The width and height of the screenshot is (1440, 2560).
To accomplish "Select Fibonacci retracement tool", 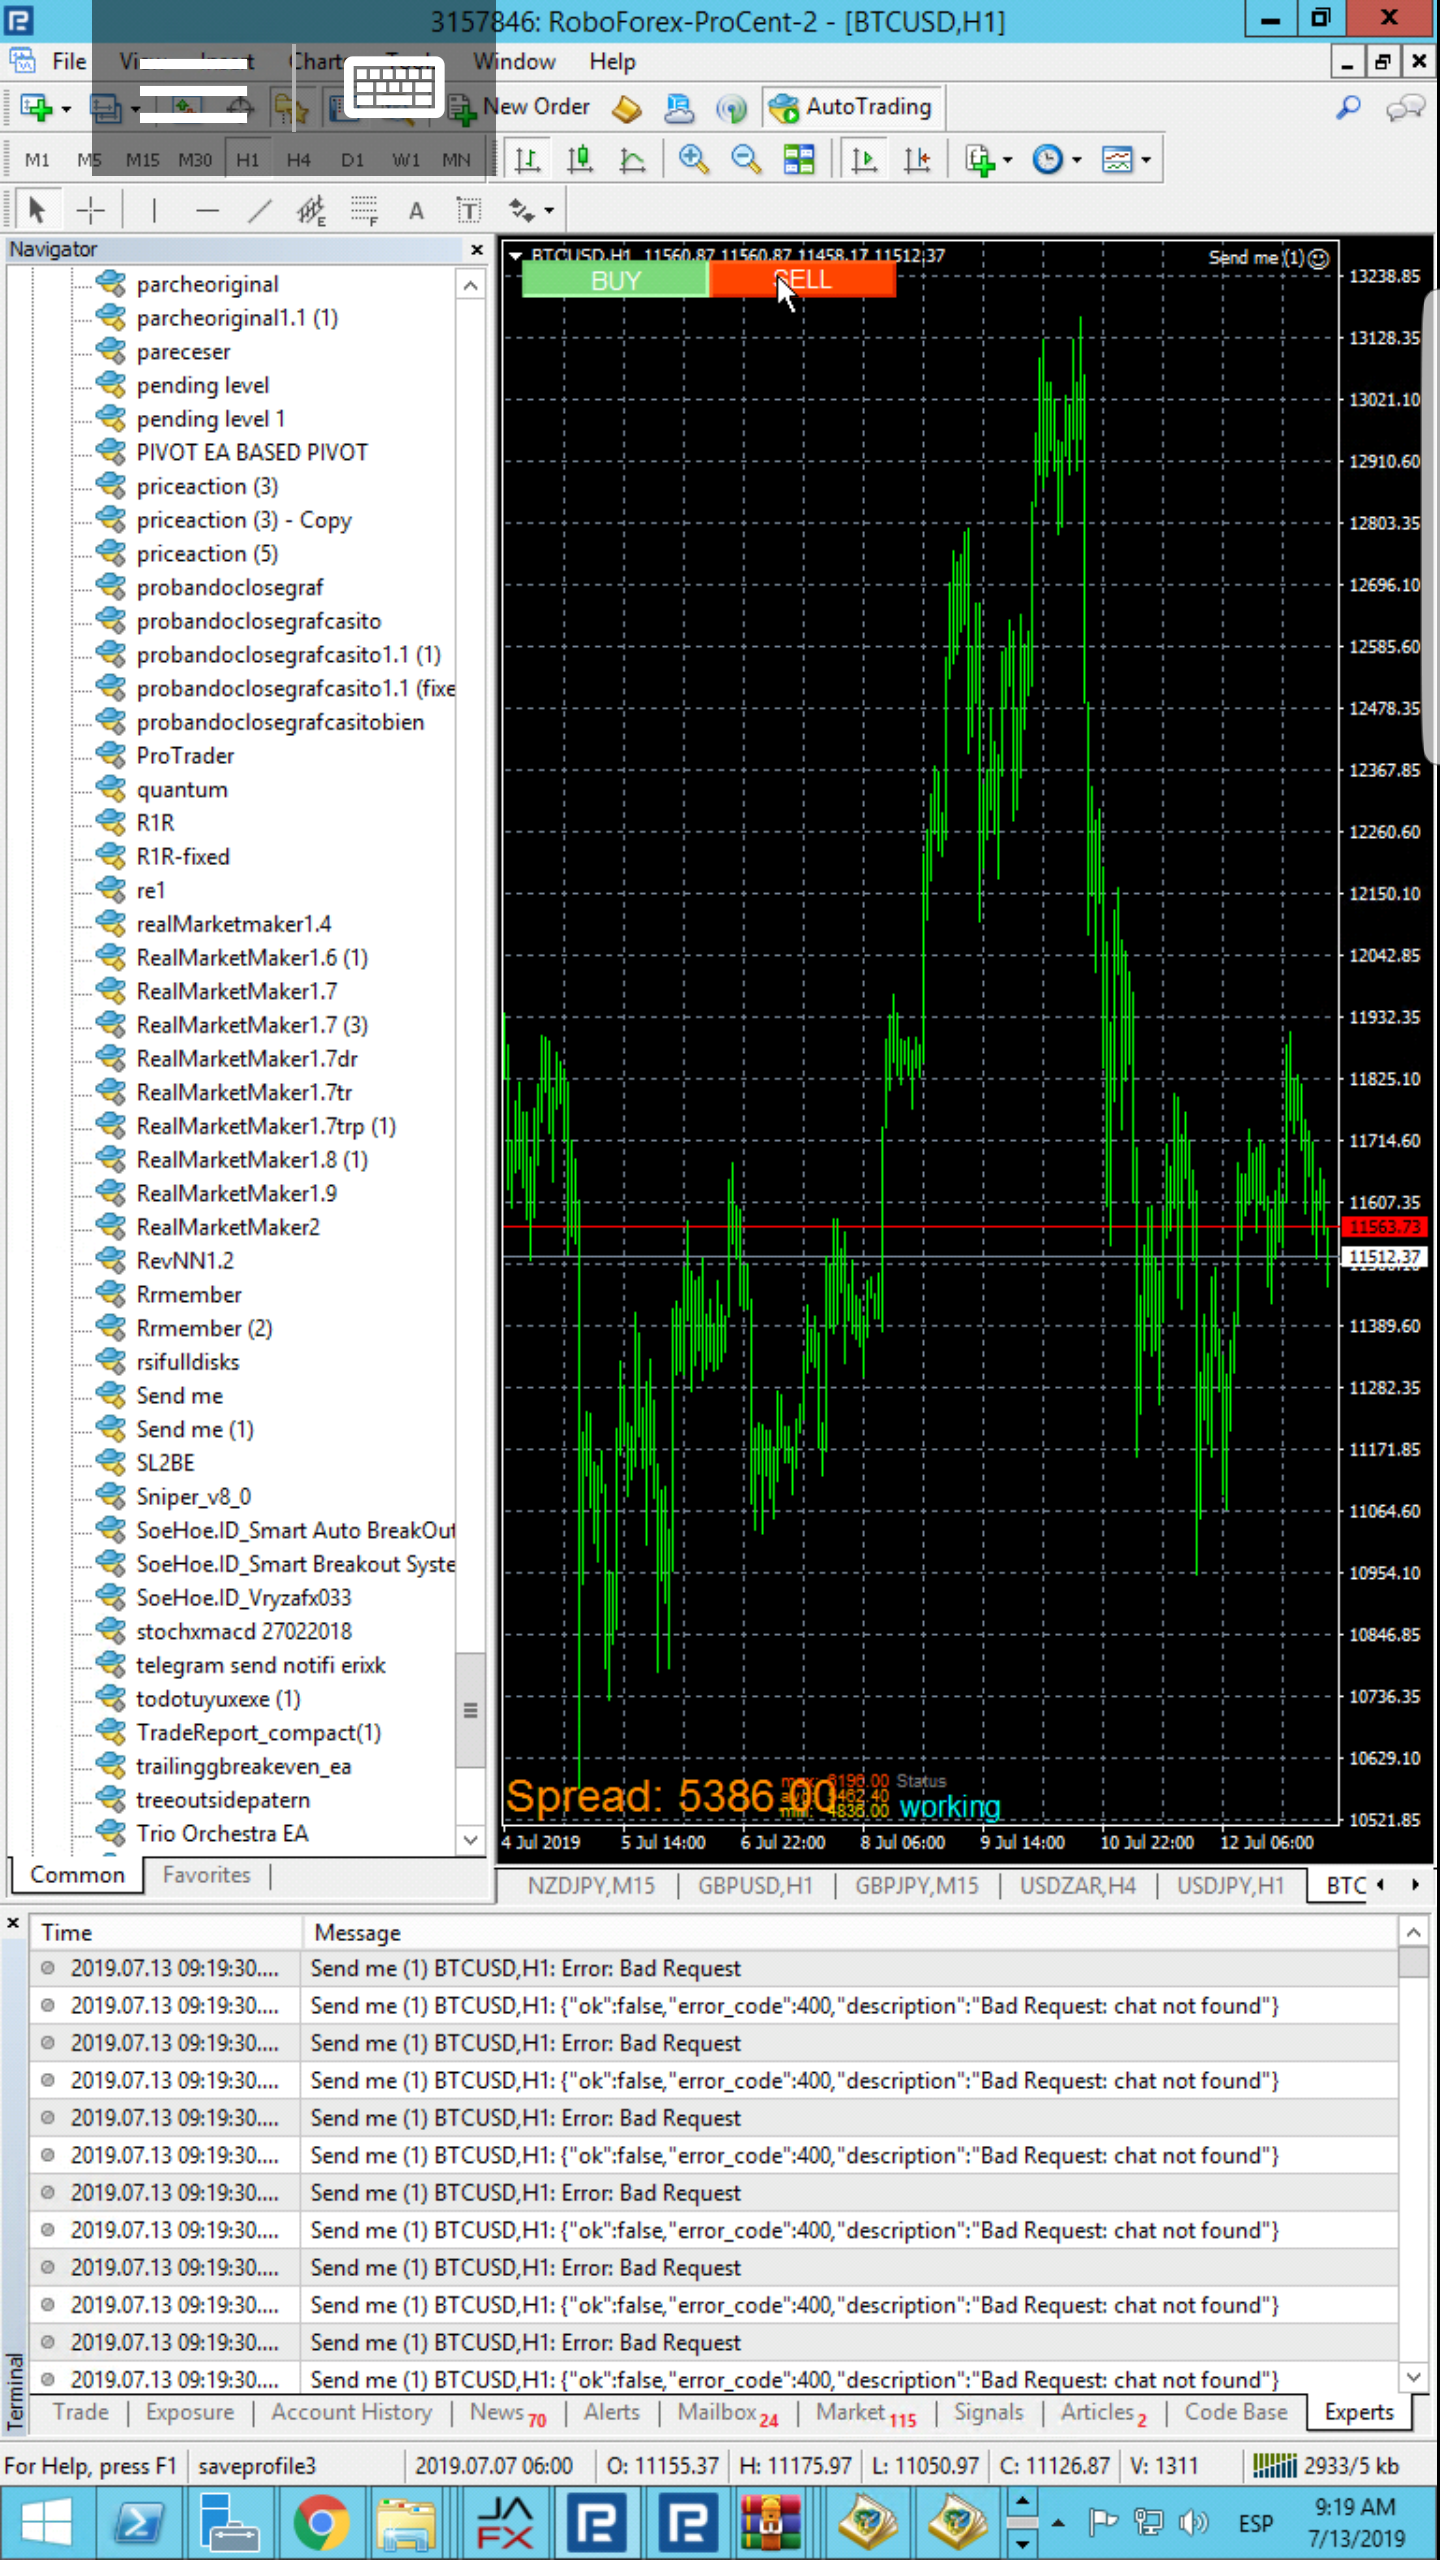I will [x=364, y=210].
